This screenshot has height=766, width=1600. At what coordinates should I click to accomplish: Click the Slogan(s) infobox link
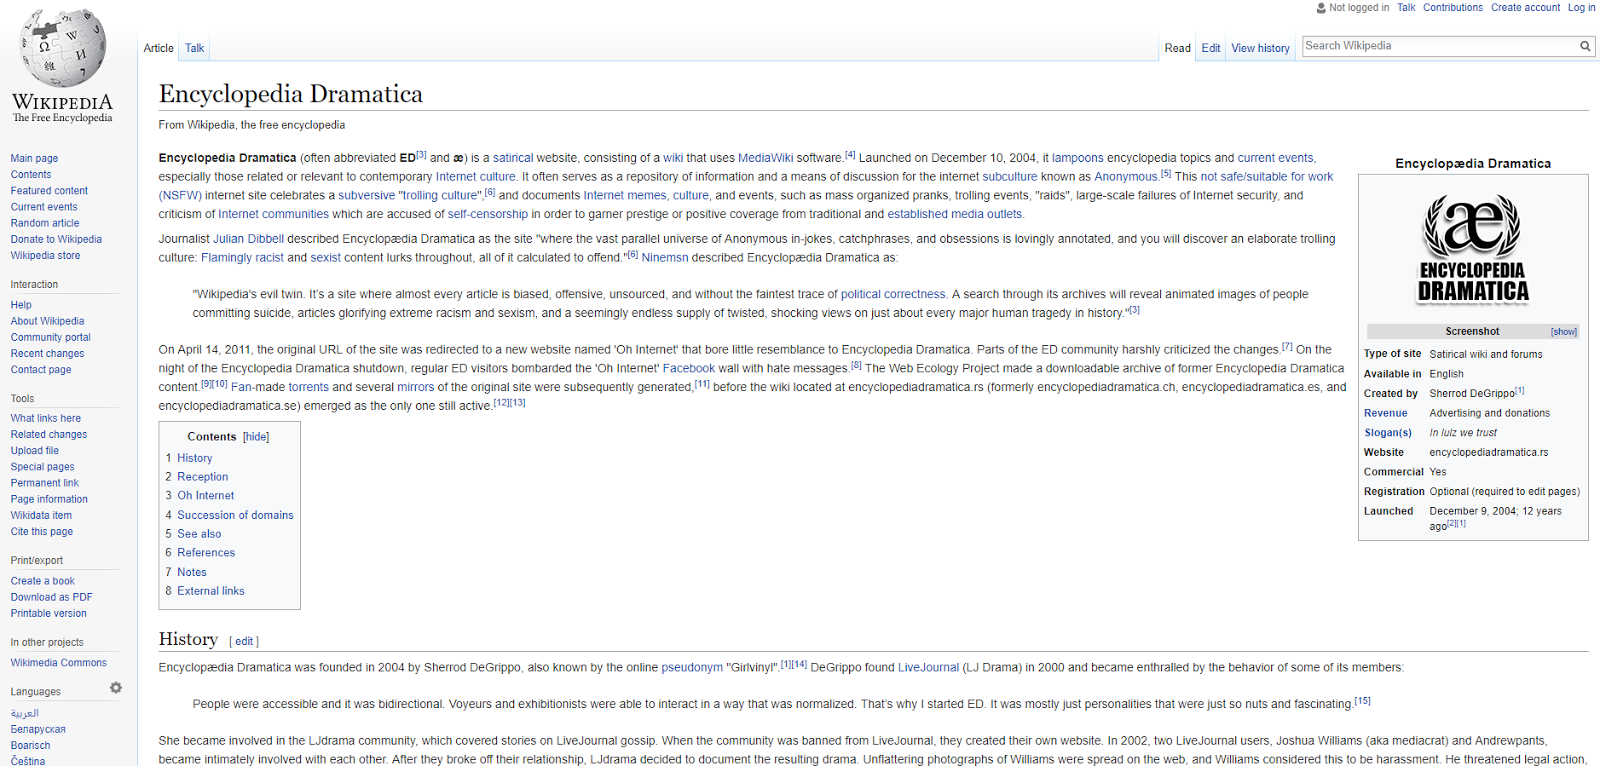[x=1388, y=433]
